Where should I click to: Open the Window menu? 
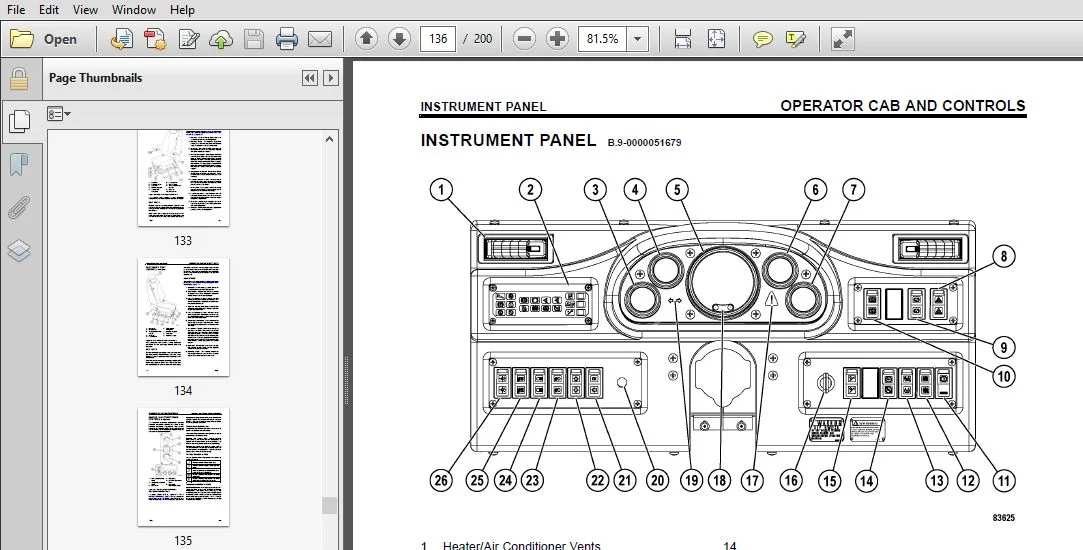click(133, 10)
